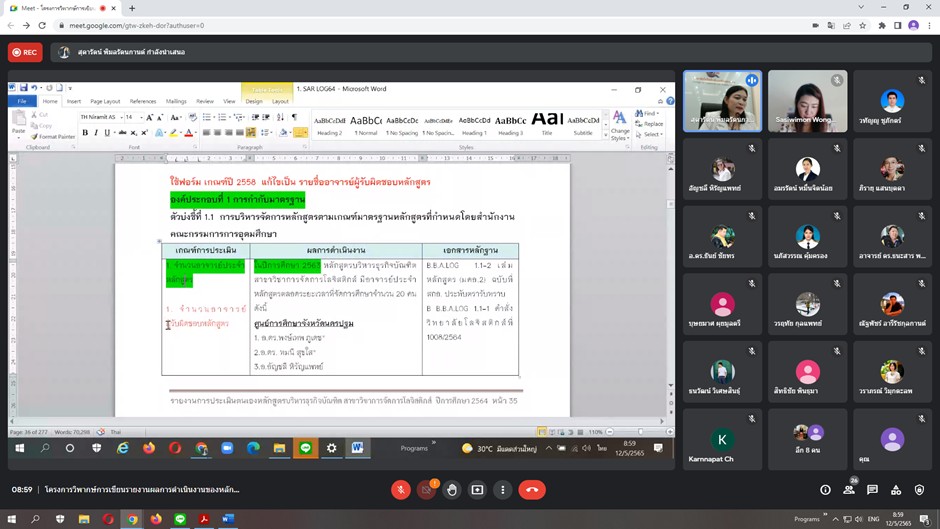Raise hand in the meeting

tap(452, 490)
